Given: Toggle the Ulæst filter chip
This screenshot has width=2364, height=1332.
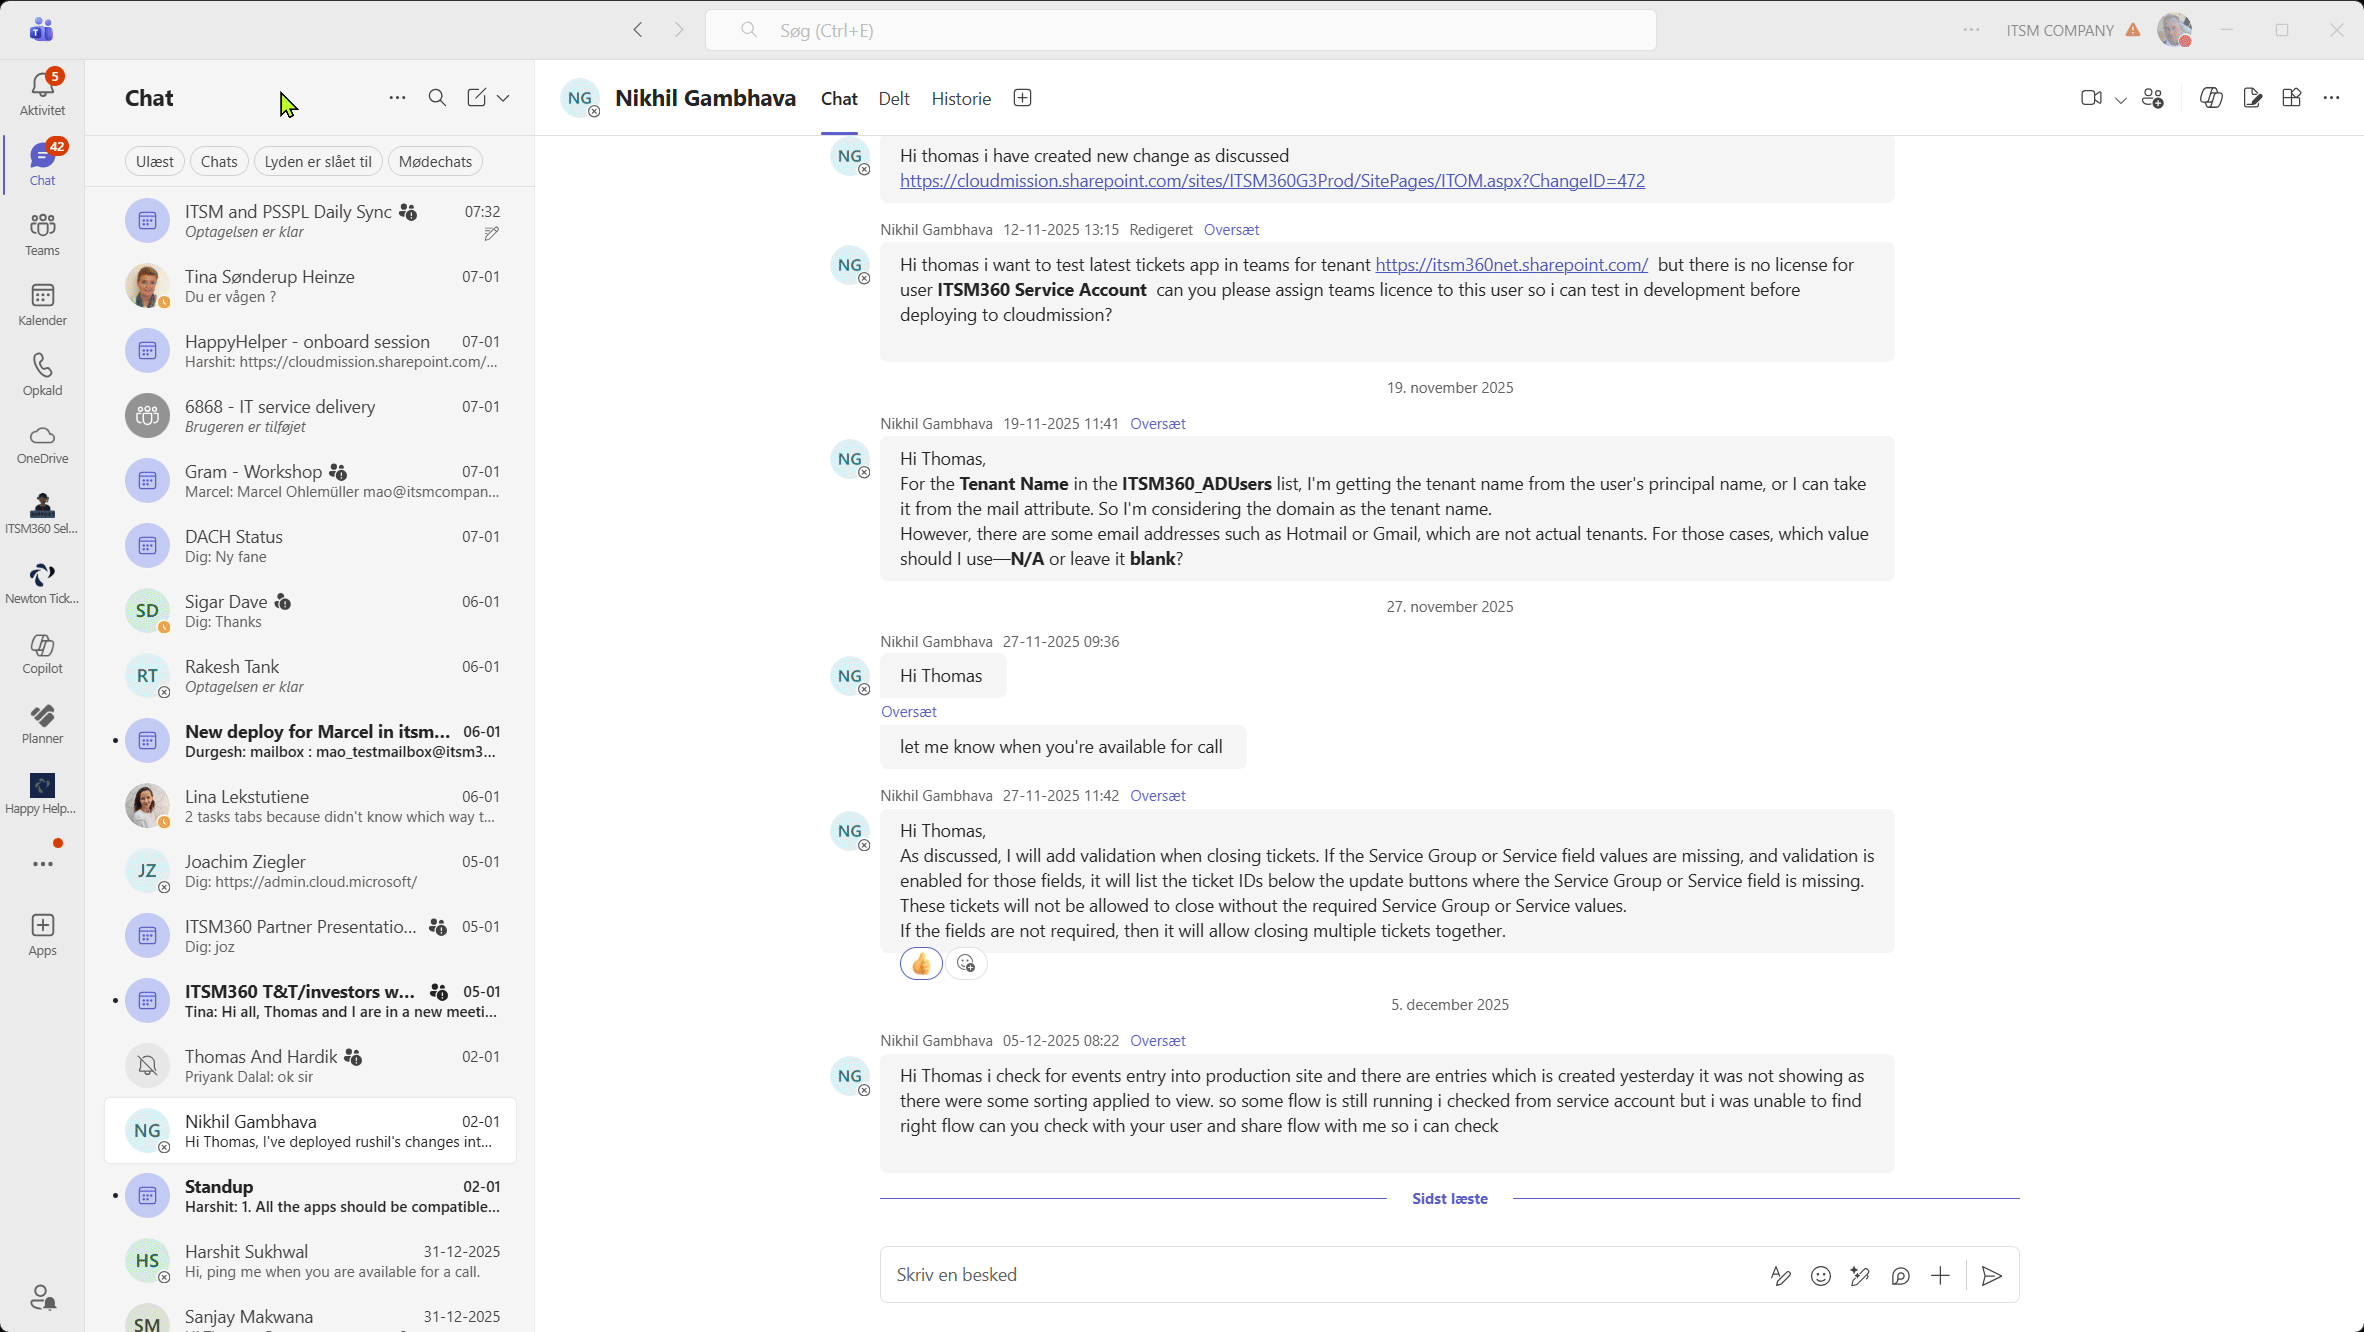Looking at the screenshot, I should pos(154,161).
